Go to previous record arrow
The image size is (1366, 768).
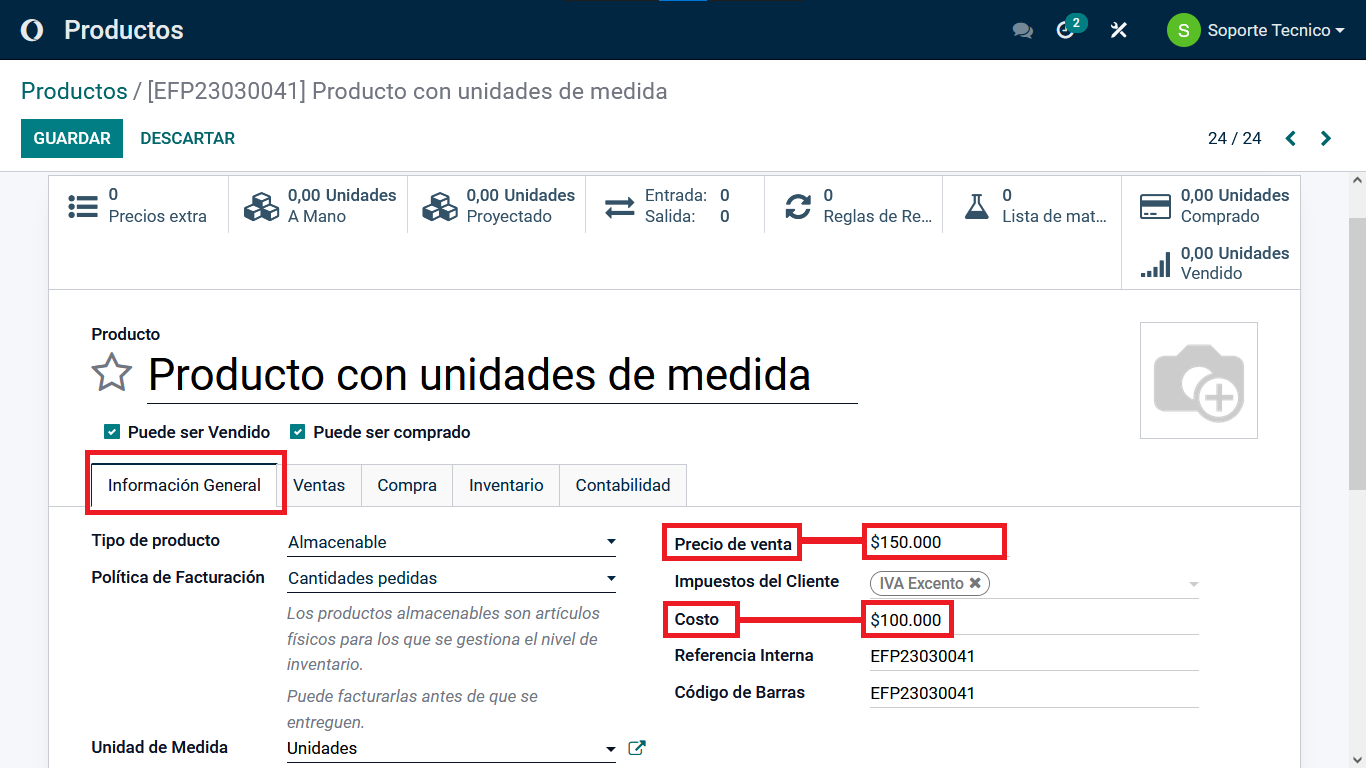click(1291, 139)
